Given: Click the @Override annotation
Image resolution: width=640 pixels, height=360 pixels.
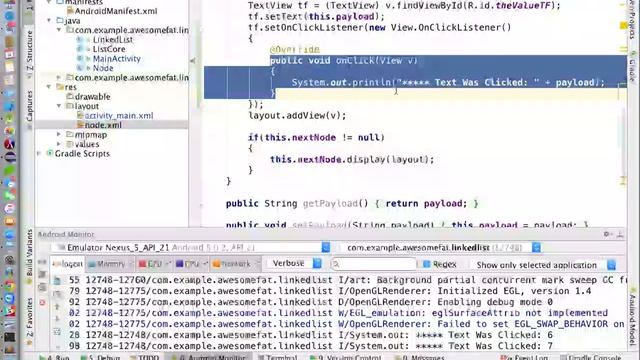Looking at the screenshot, I should point(295,49).
